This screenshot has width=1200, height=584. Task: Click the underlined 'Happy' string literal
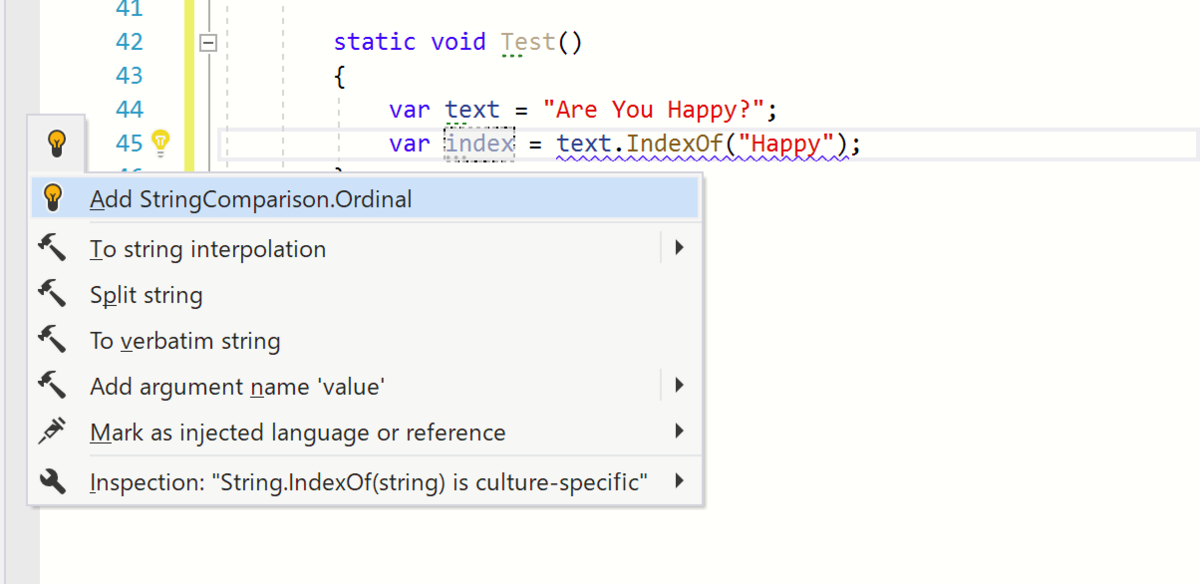786,143
